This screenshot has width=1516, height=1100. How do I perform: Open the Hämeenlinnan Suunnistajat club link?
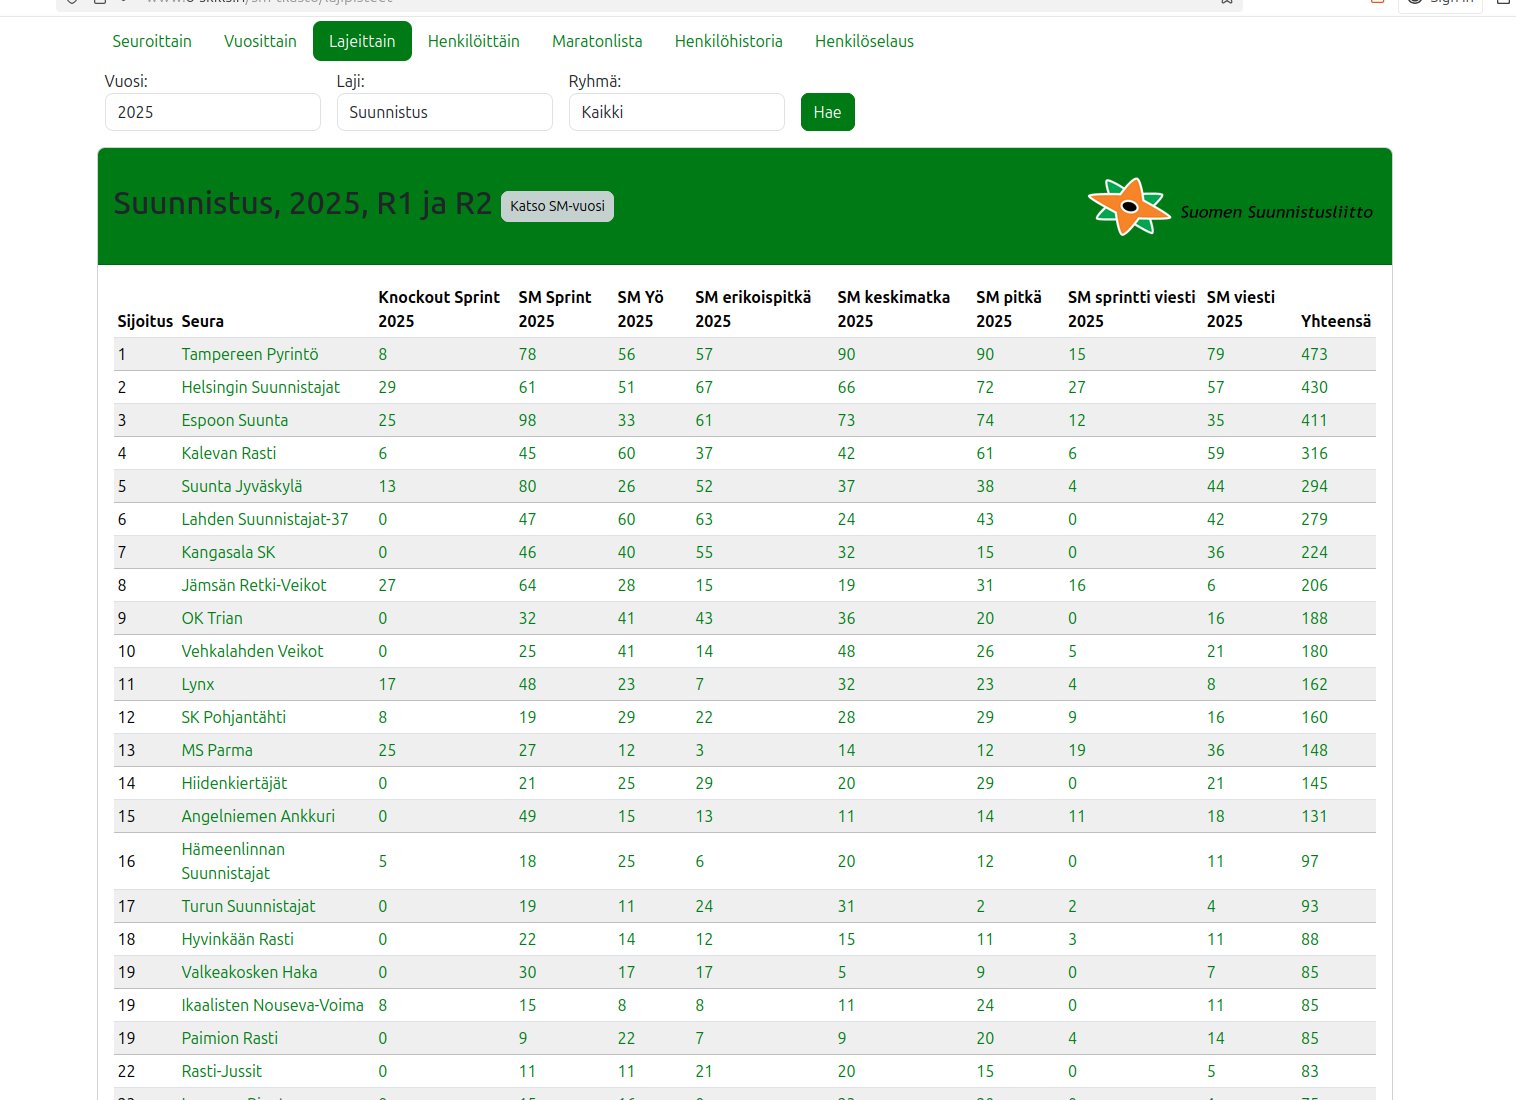(x=232, y=861)
